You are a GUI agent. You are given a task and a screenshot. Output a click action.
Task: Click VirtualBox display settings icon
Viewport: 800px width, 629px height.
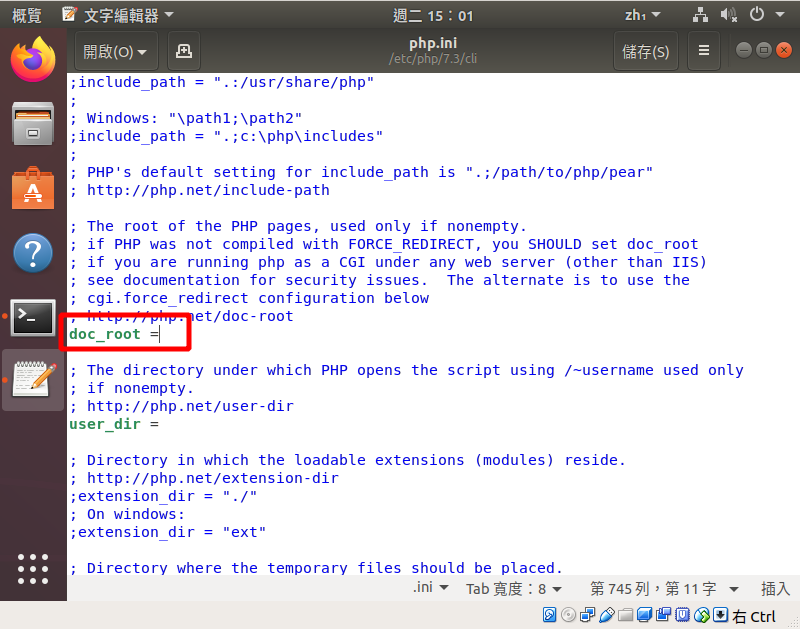(x=644, y=615)
